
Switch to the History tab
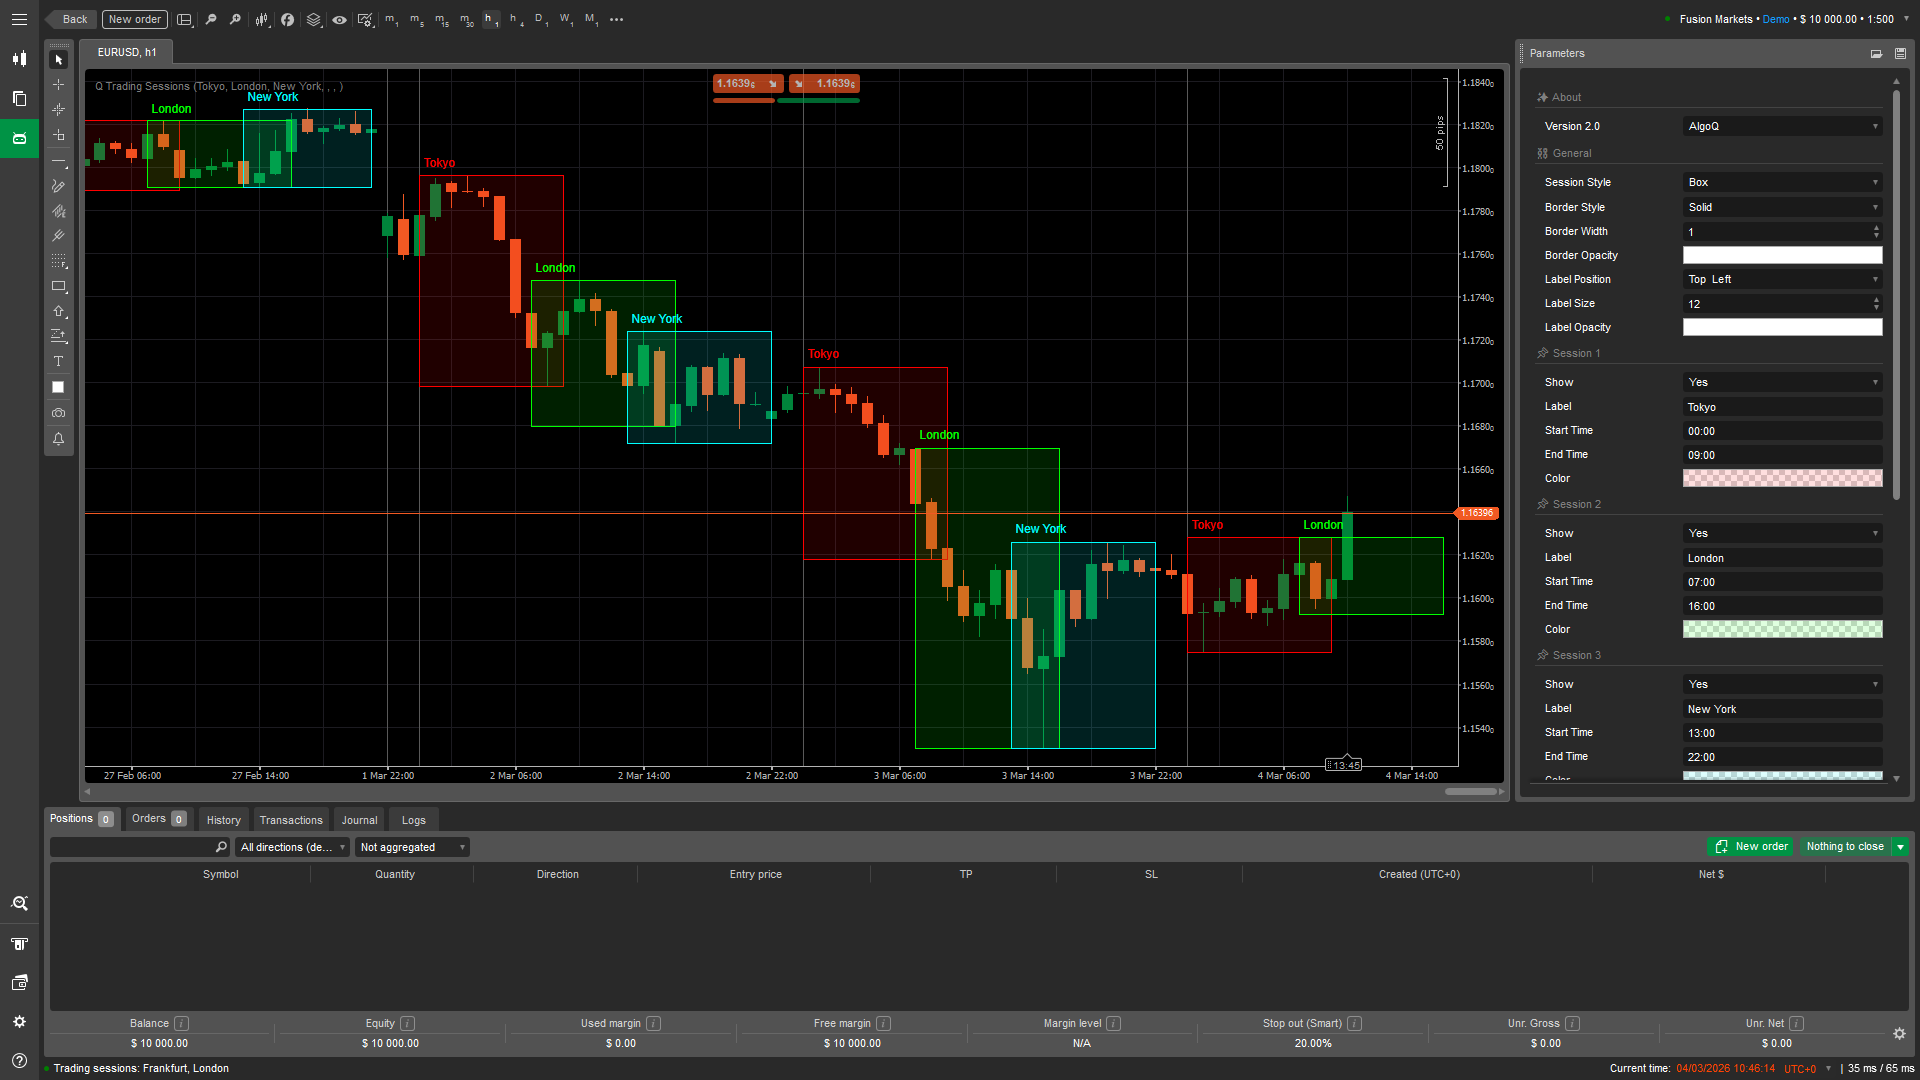tap(223, 819)
